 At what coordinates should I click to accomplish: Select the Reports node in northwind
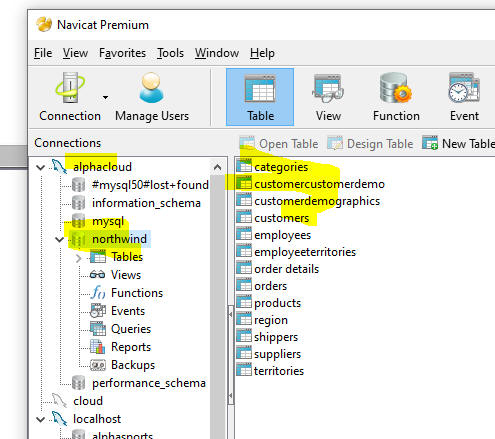click(131, 347)
